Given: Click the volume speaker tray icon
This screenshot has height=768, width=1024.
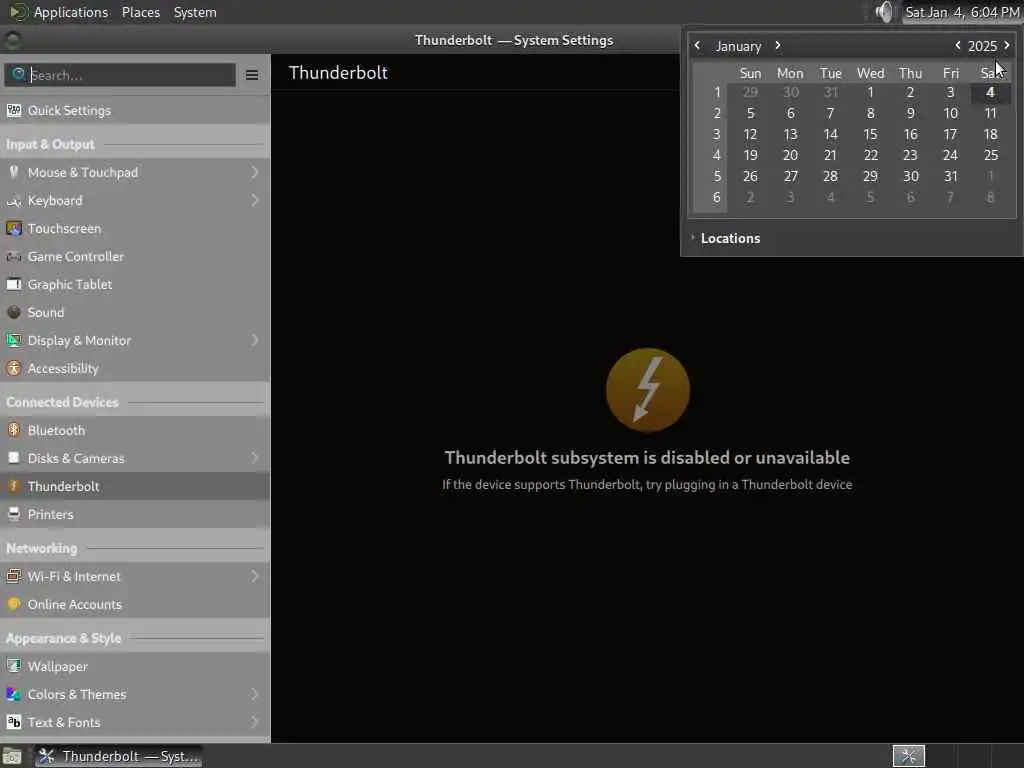Looking at the screenshot, I should pyautogui.click(x=884, y=12).
